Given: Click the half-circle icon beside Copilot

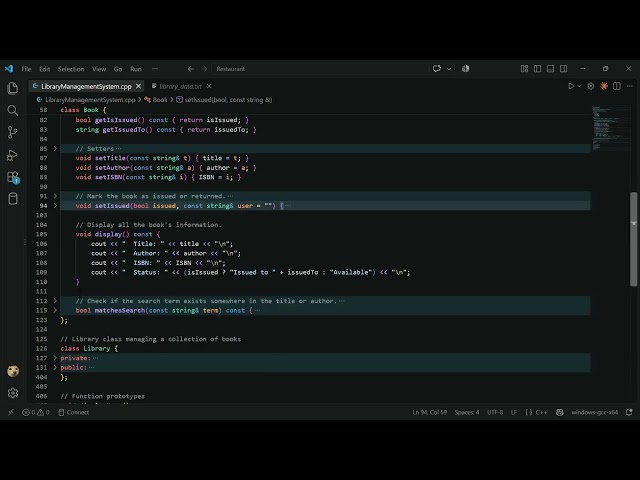Looking at the screenshot, I should pyautogui.click(x=466, y=69).
